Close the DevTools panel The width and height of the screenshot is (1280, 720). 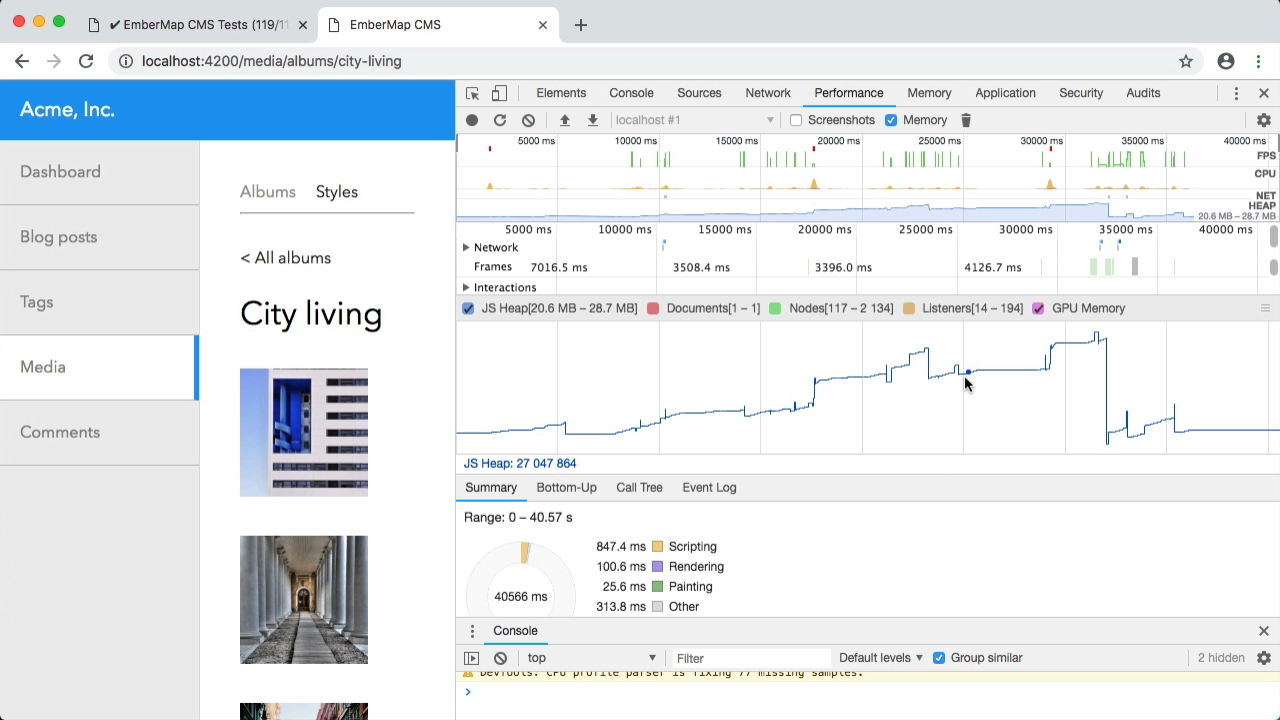click(x=1264, y=93)
